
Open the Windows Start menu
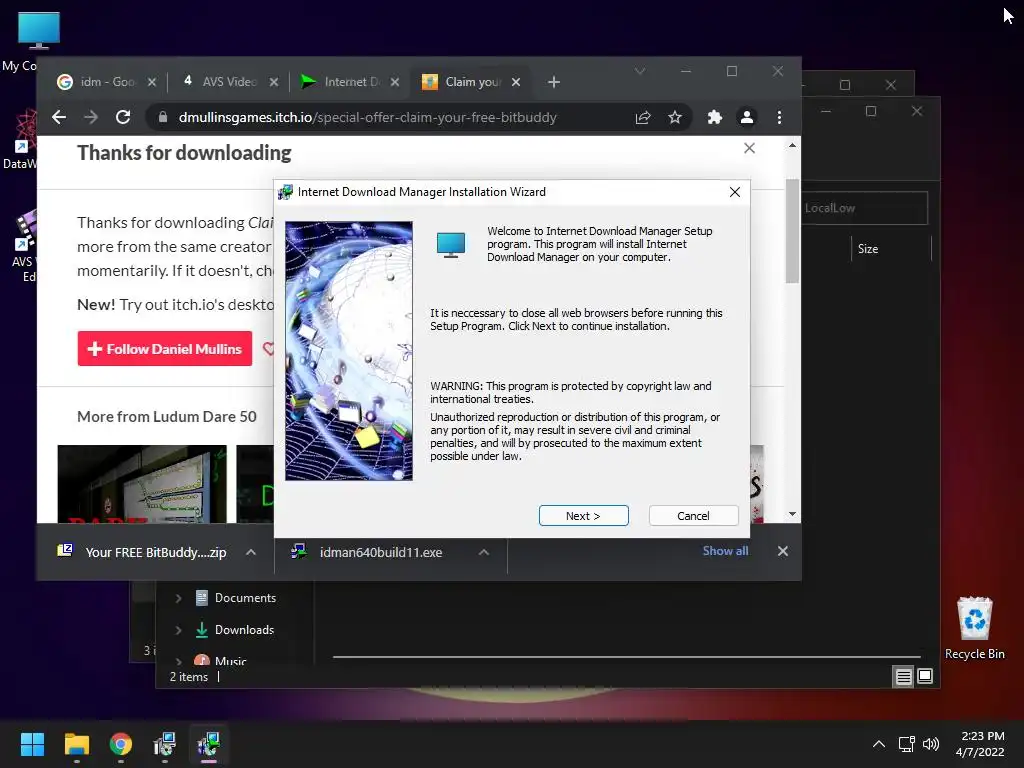pyautogui.click(x=32, y=744)
